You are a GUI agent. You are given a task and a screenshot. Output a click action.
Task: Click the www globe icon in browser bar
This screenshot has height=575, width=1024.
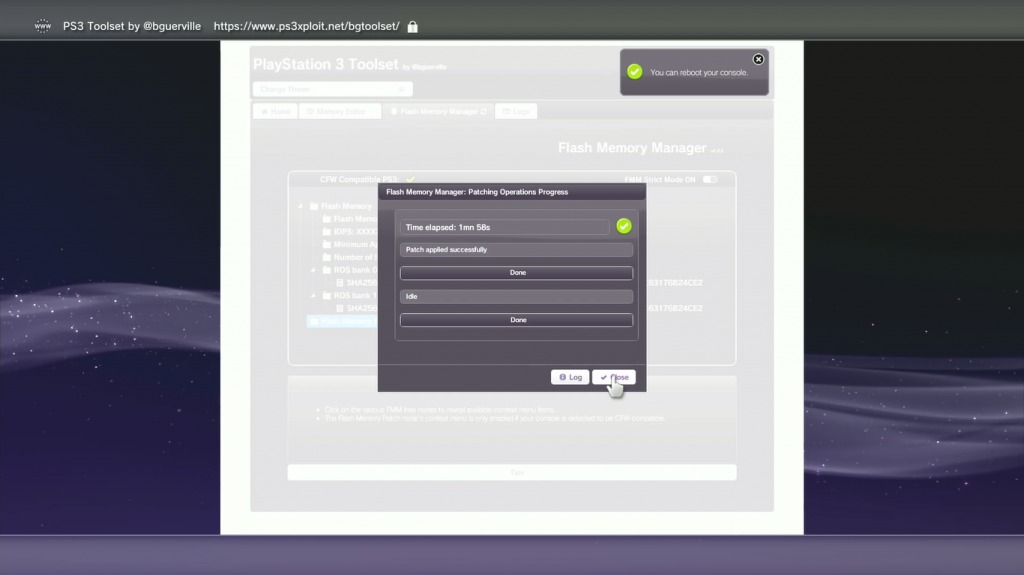42,26
